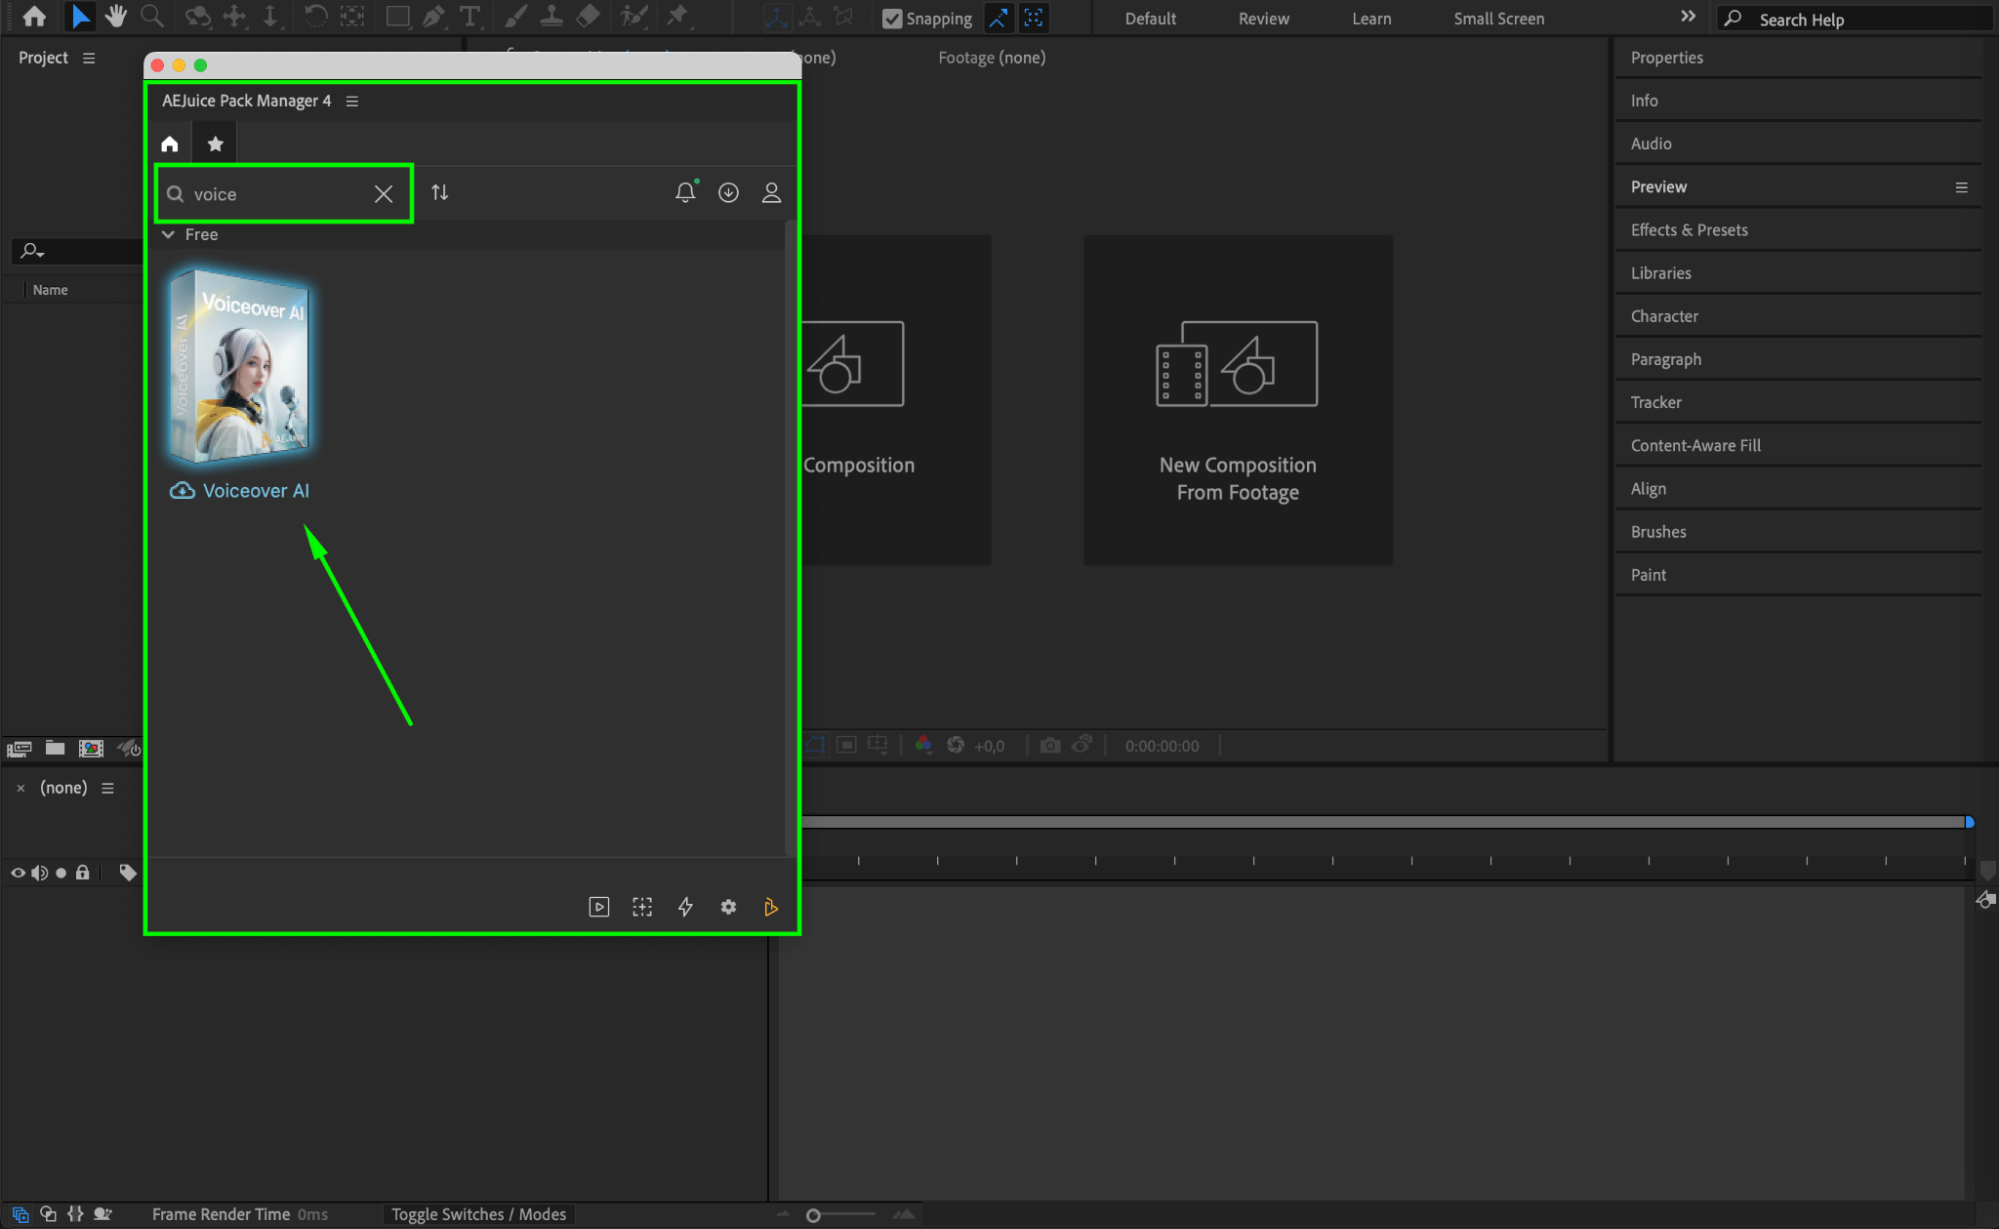Open the Preview panel menu
The image size is (1999, 1229).
[1961, 187]
